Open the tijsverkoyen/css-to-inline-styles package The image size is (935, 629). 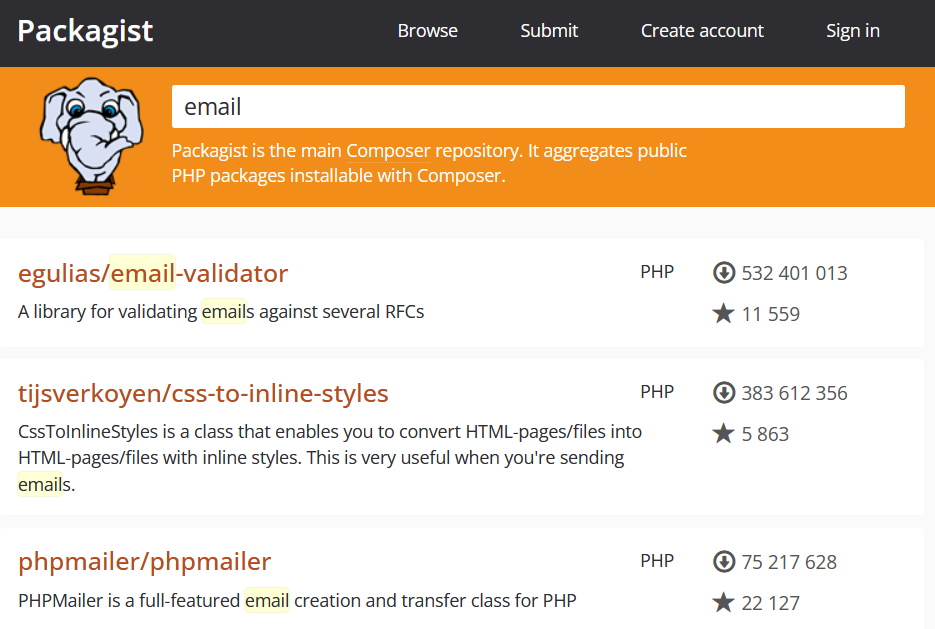tap(203, 393)
